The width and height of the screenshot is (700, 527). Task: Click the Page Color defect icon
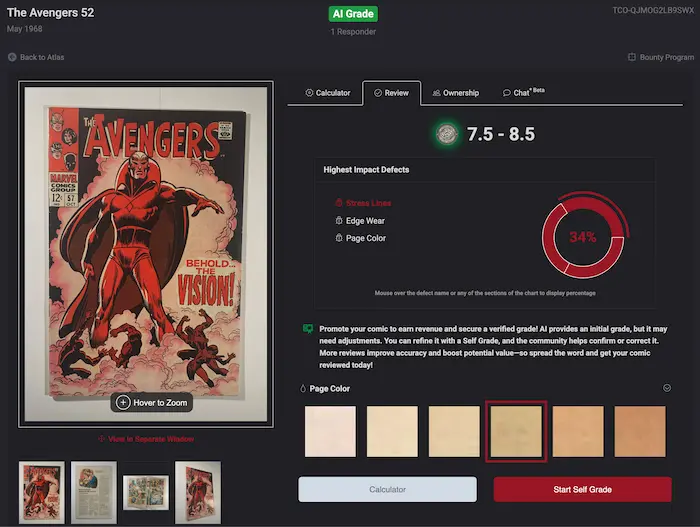[x=339, y=238]
